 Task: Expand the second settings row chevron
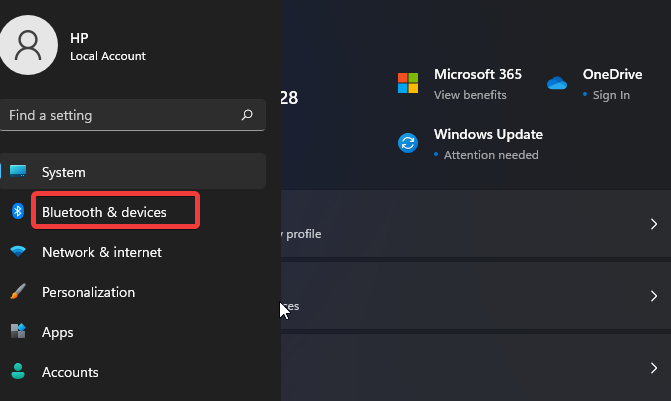point(653,296)
